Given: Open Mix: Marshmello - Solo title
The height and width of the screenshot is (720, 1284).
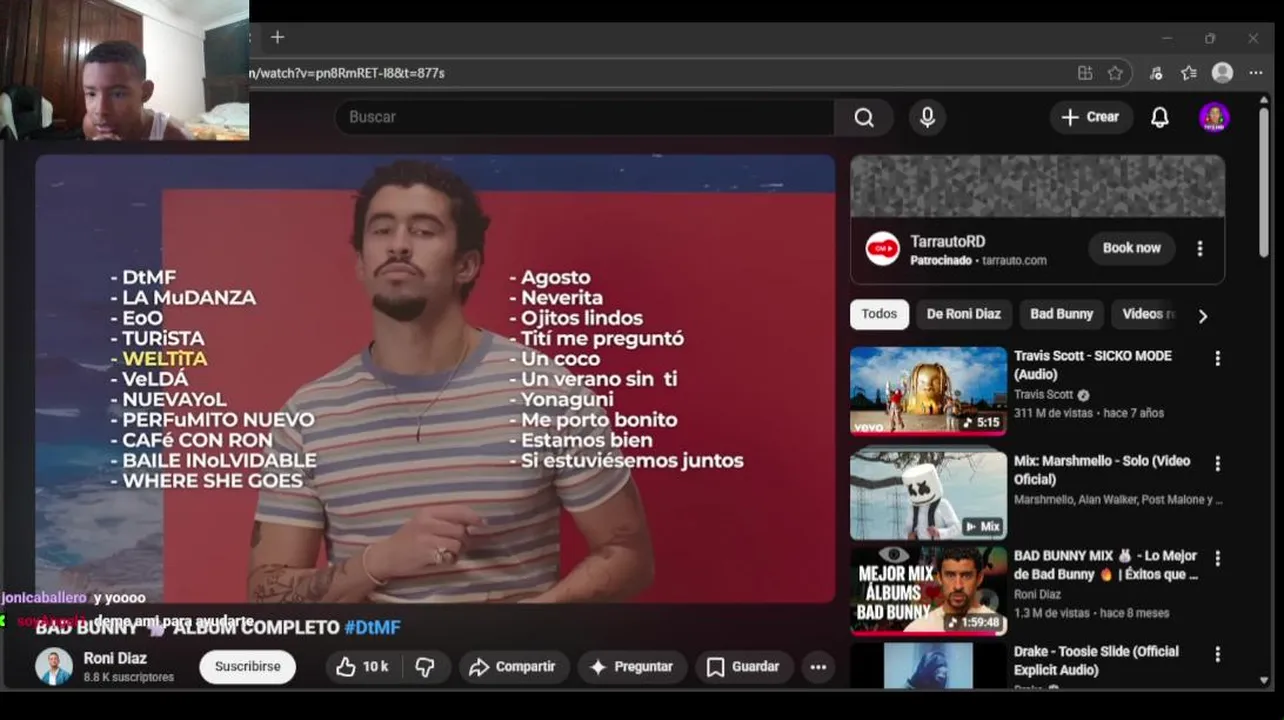Looking at the screenshot, I should pyautogui.click(x=1102, y=470).
